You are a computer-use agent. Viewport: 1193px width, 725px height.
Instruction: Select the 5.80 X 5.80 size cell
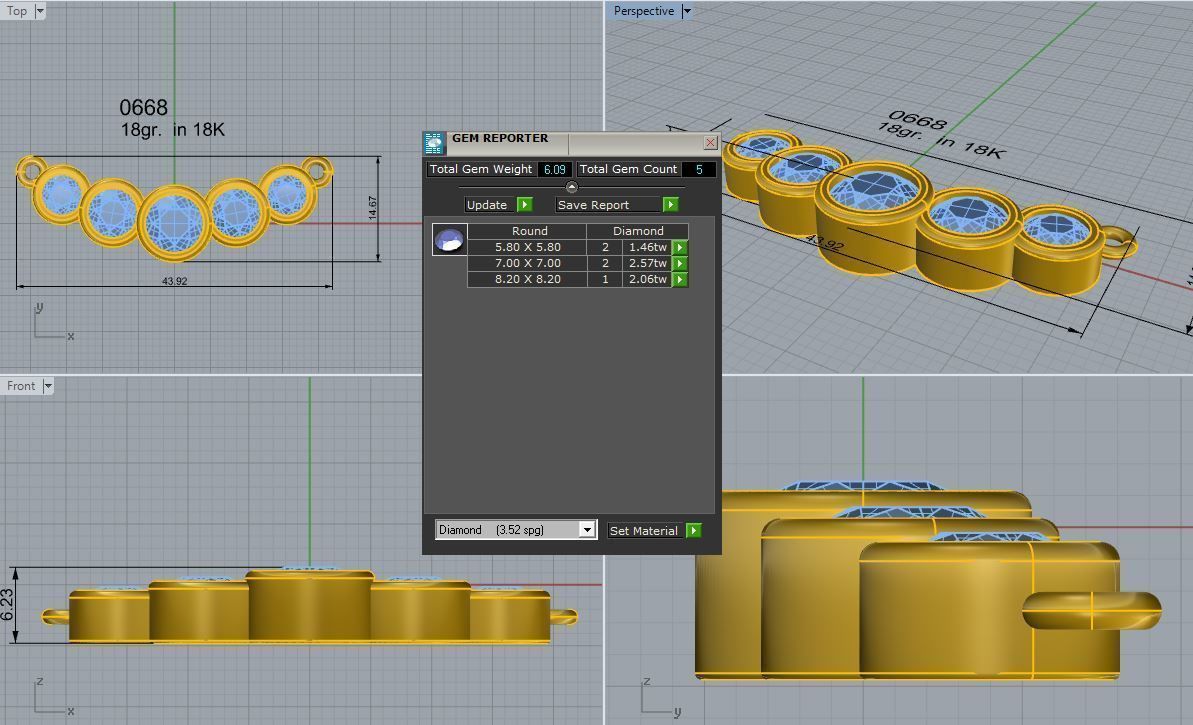(x=527, y=247)
